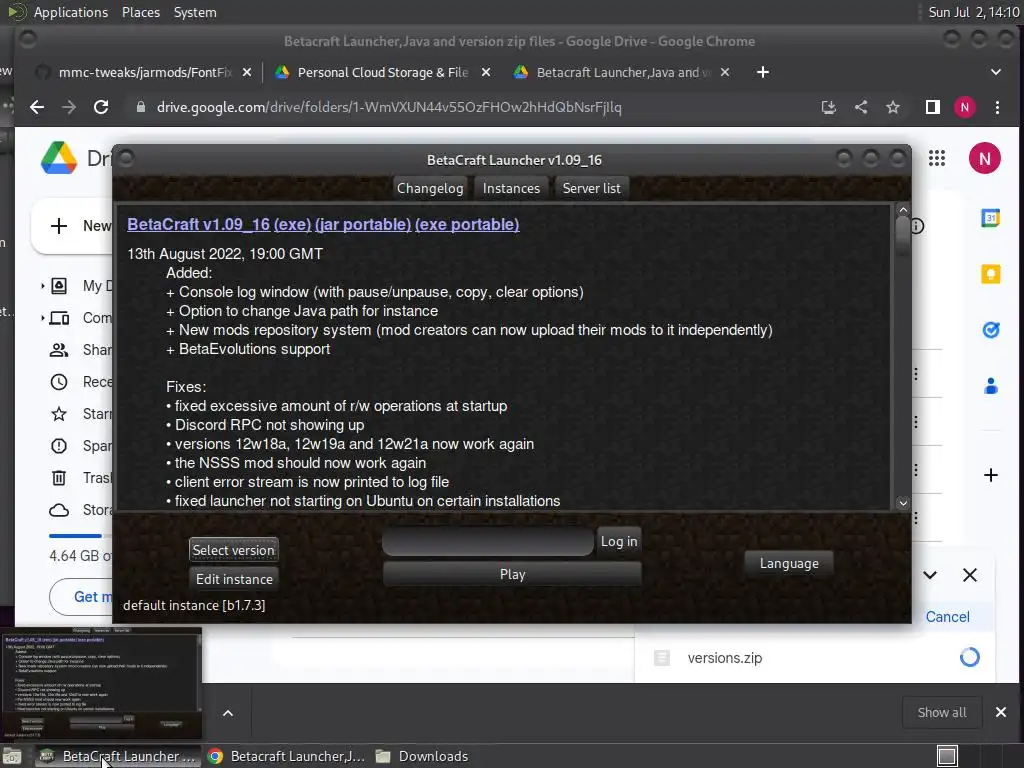1024x768 pixels.
Task: Click the Edit instance button
Action: pyautogui.click(x=234, y=579)
